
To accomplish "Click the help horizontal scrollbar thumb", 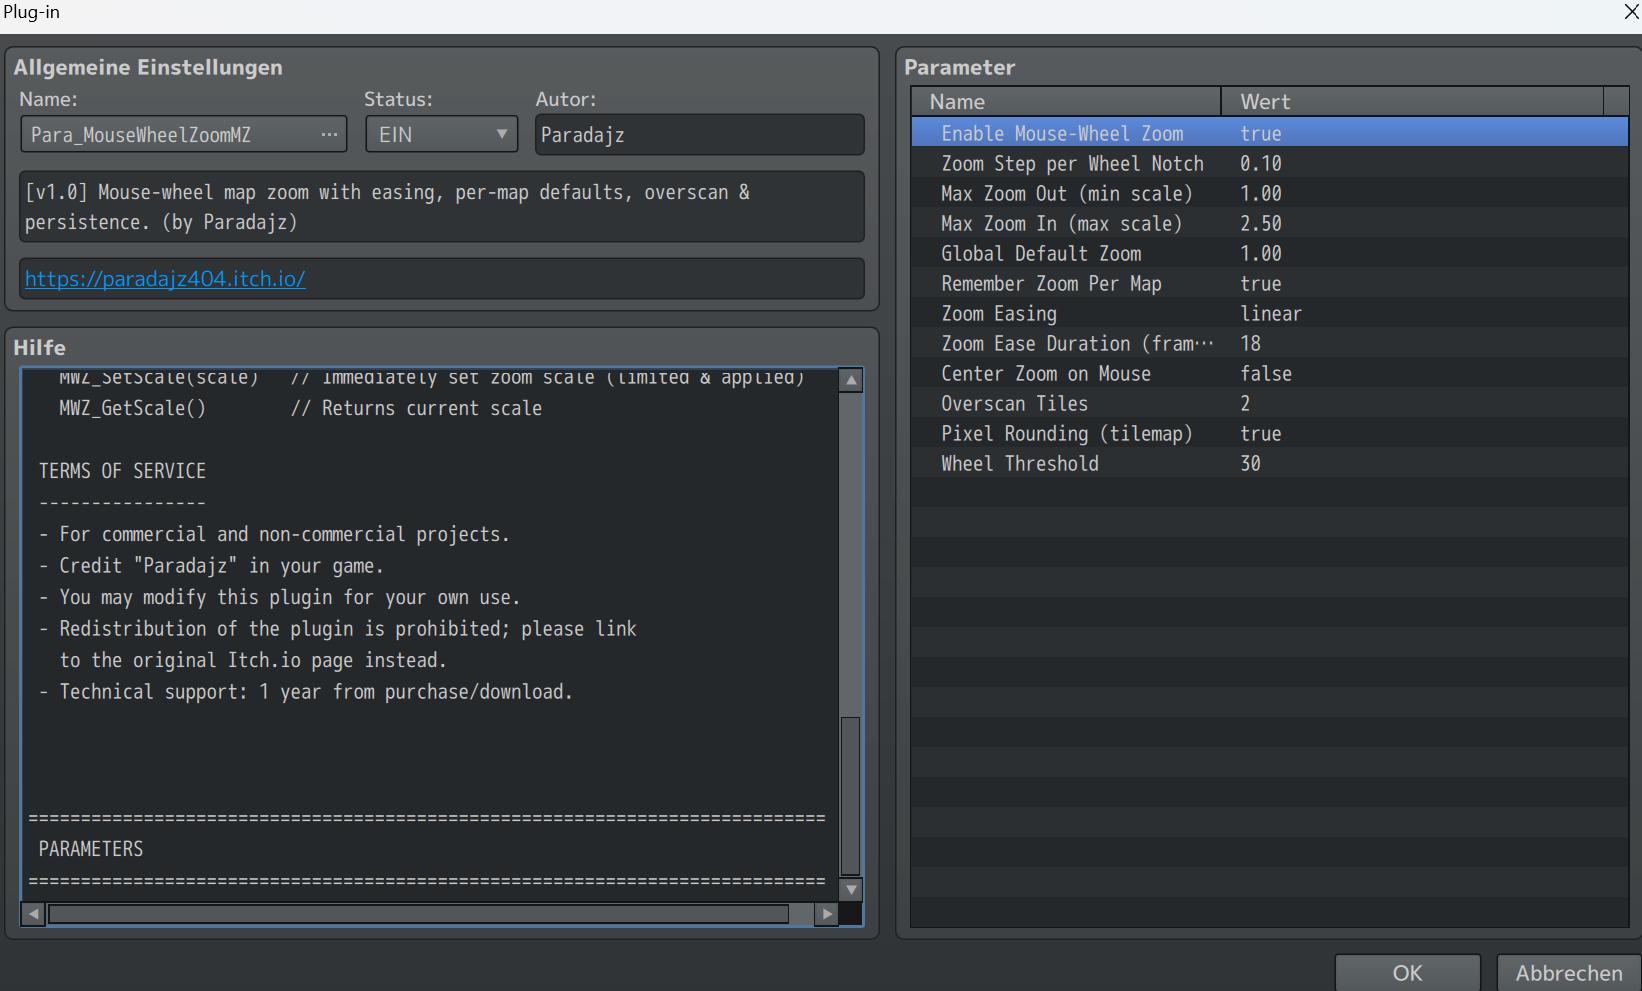I will pyautogui.click(x=418, y=913).
